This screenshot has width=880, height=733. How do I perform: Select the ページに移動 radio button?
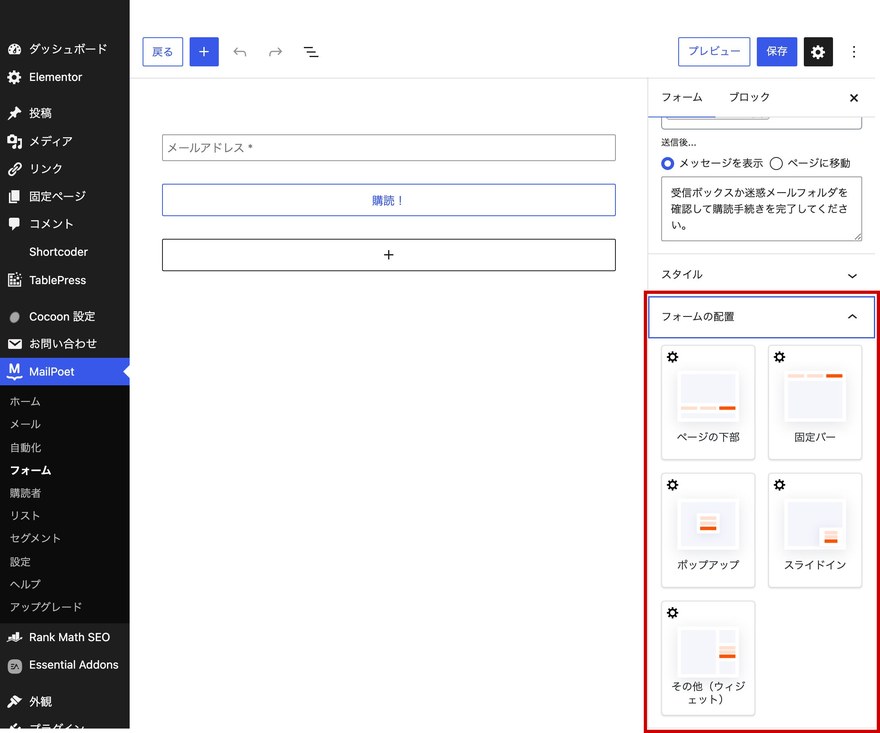tap(776, 163)
